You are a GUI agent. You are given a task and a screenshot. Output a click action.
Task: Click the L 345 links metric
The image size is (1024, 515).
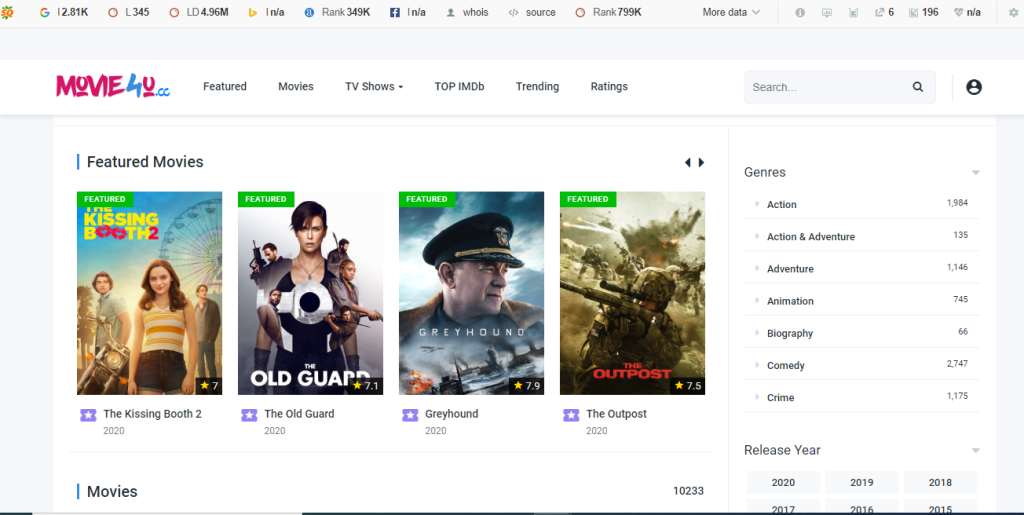[x=129, y=12]
